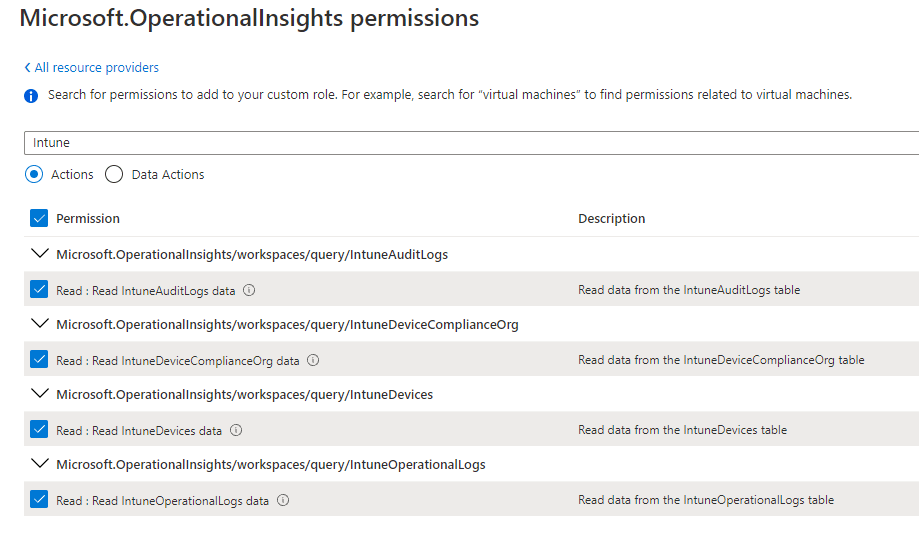Uncheck the Read IntuneAuditLogs data checkbox

pos(39,289)
